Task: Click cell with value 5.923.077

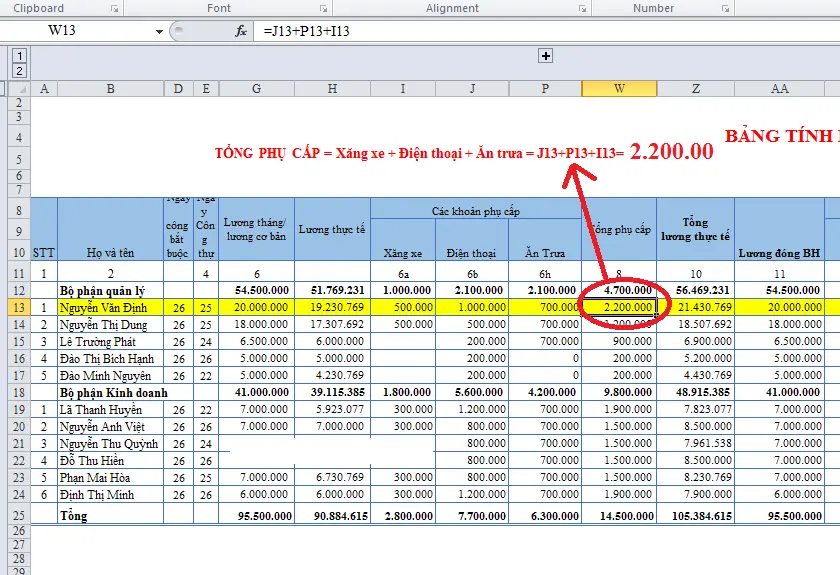Action: coord(332,410)
